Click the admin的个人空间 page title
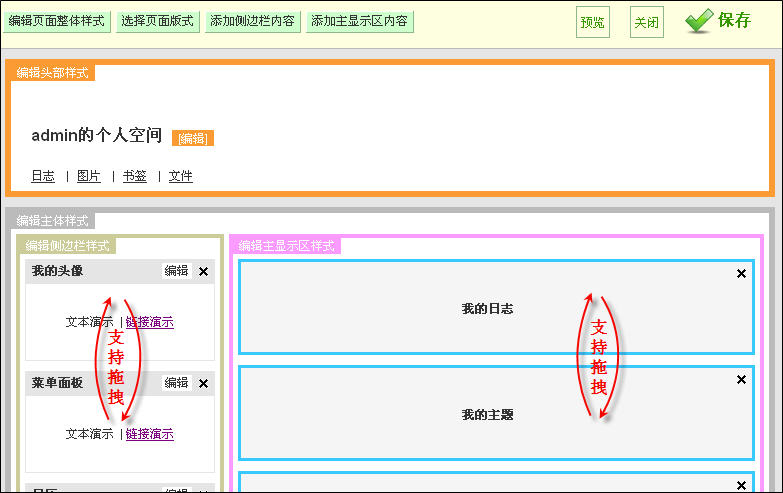 click(x=96, y=135)
